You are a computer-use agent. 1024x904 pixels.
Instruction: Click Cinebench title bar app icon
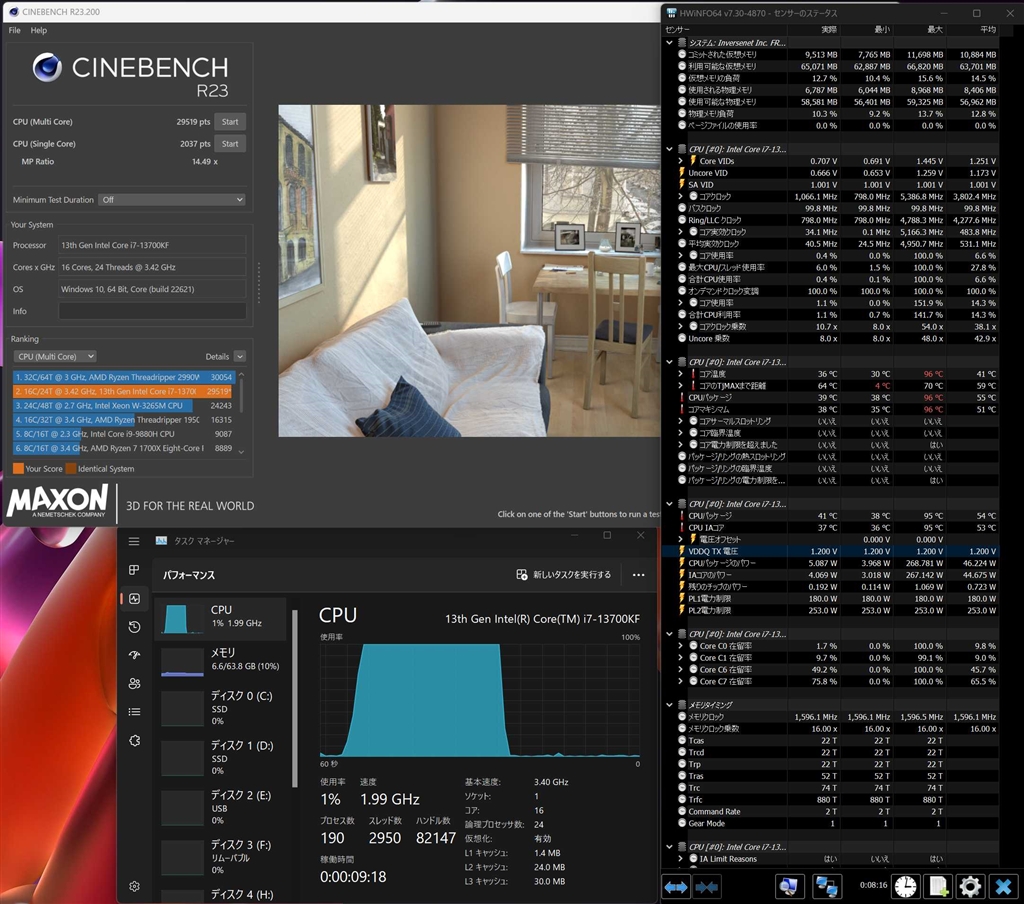tap(13, 12)
